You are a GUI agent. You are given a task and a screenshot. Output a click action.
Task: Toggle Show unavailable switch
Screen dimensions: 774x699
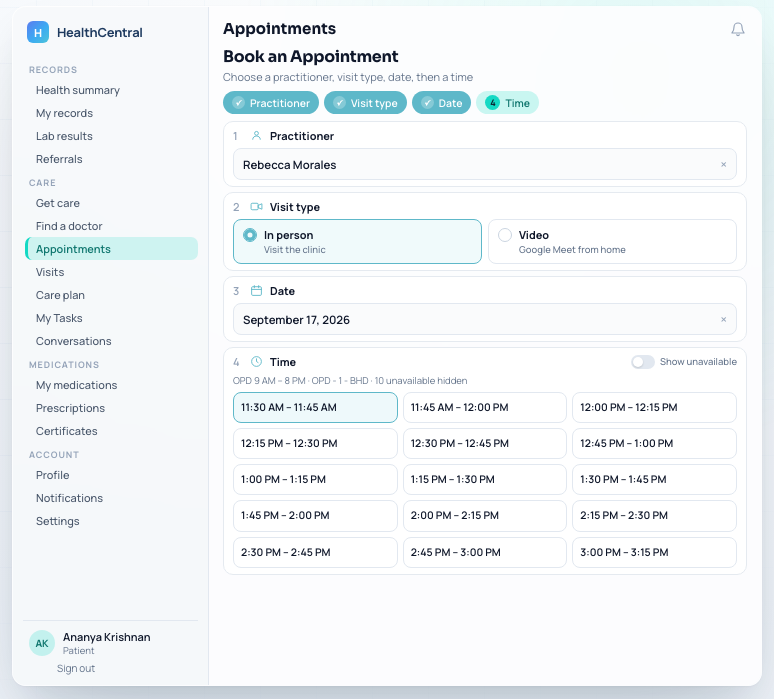pyautogui.click(x=643, y=362)
